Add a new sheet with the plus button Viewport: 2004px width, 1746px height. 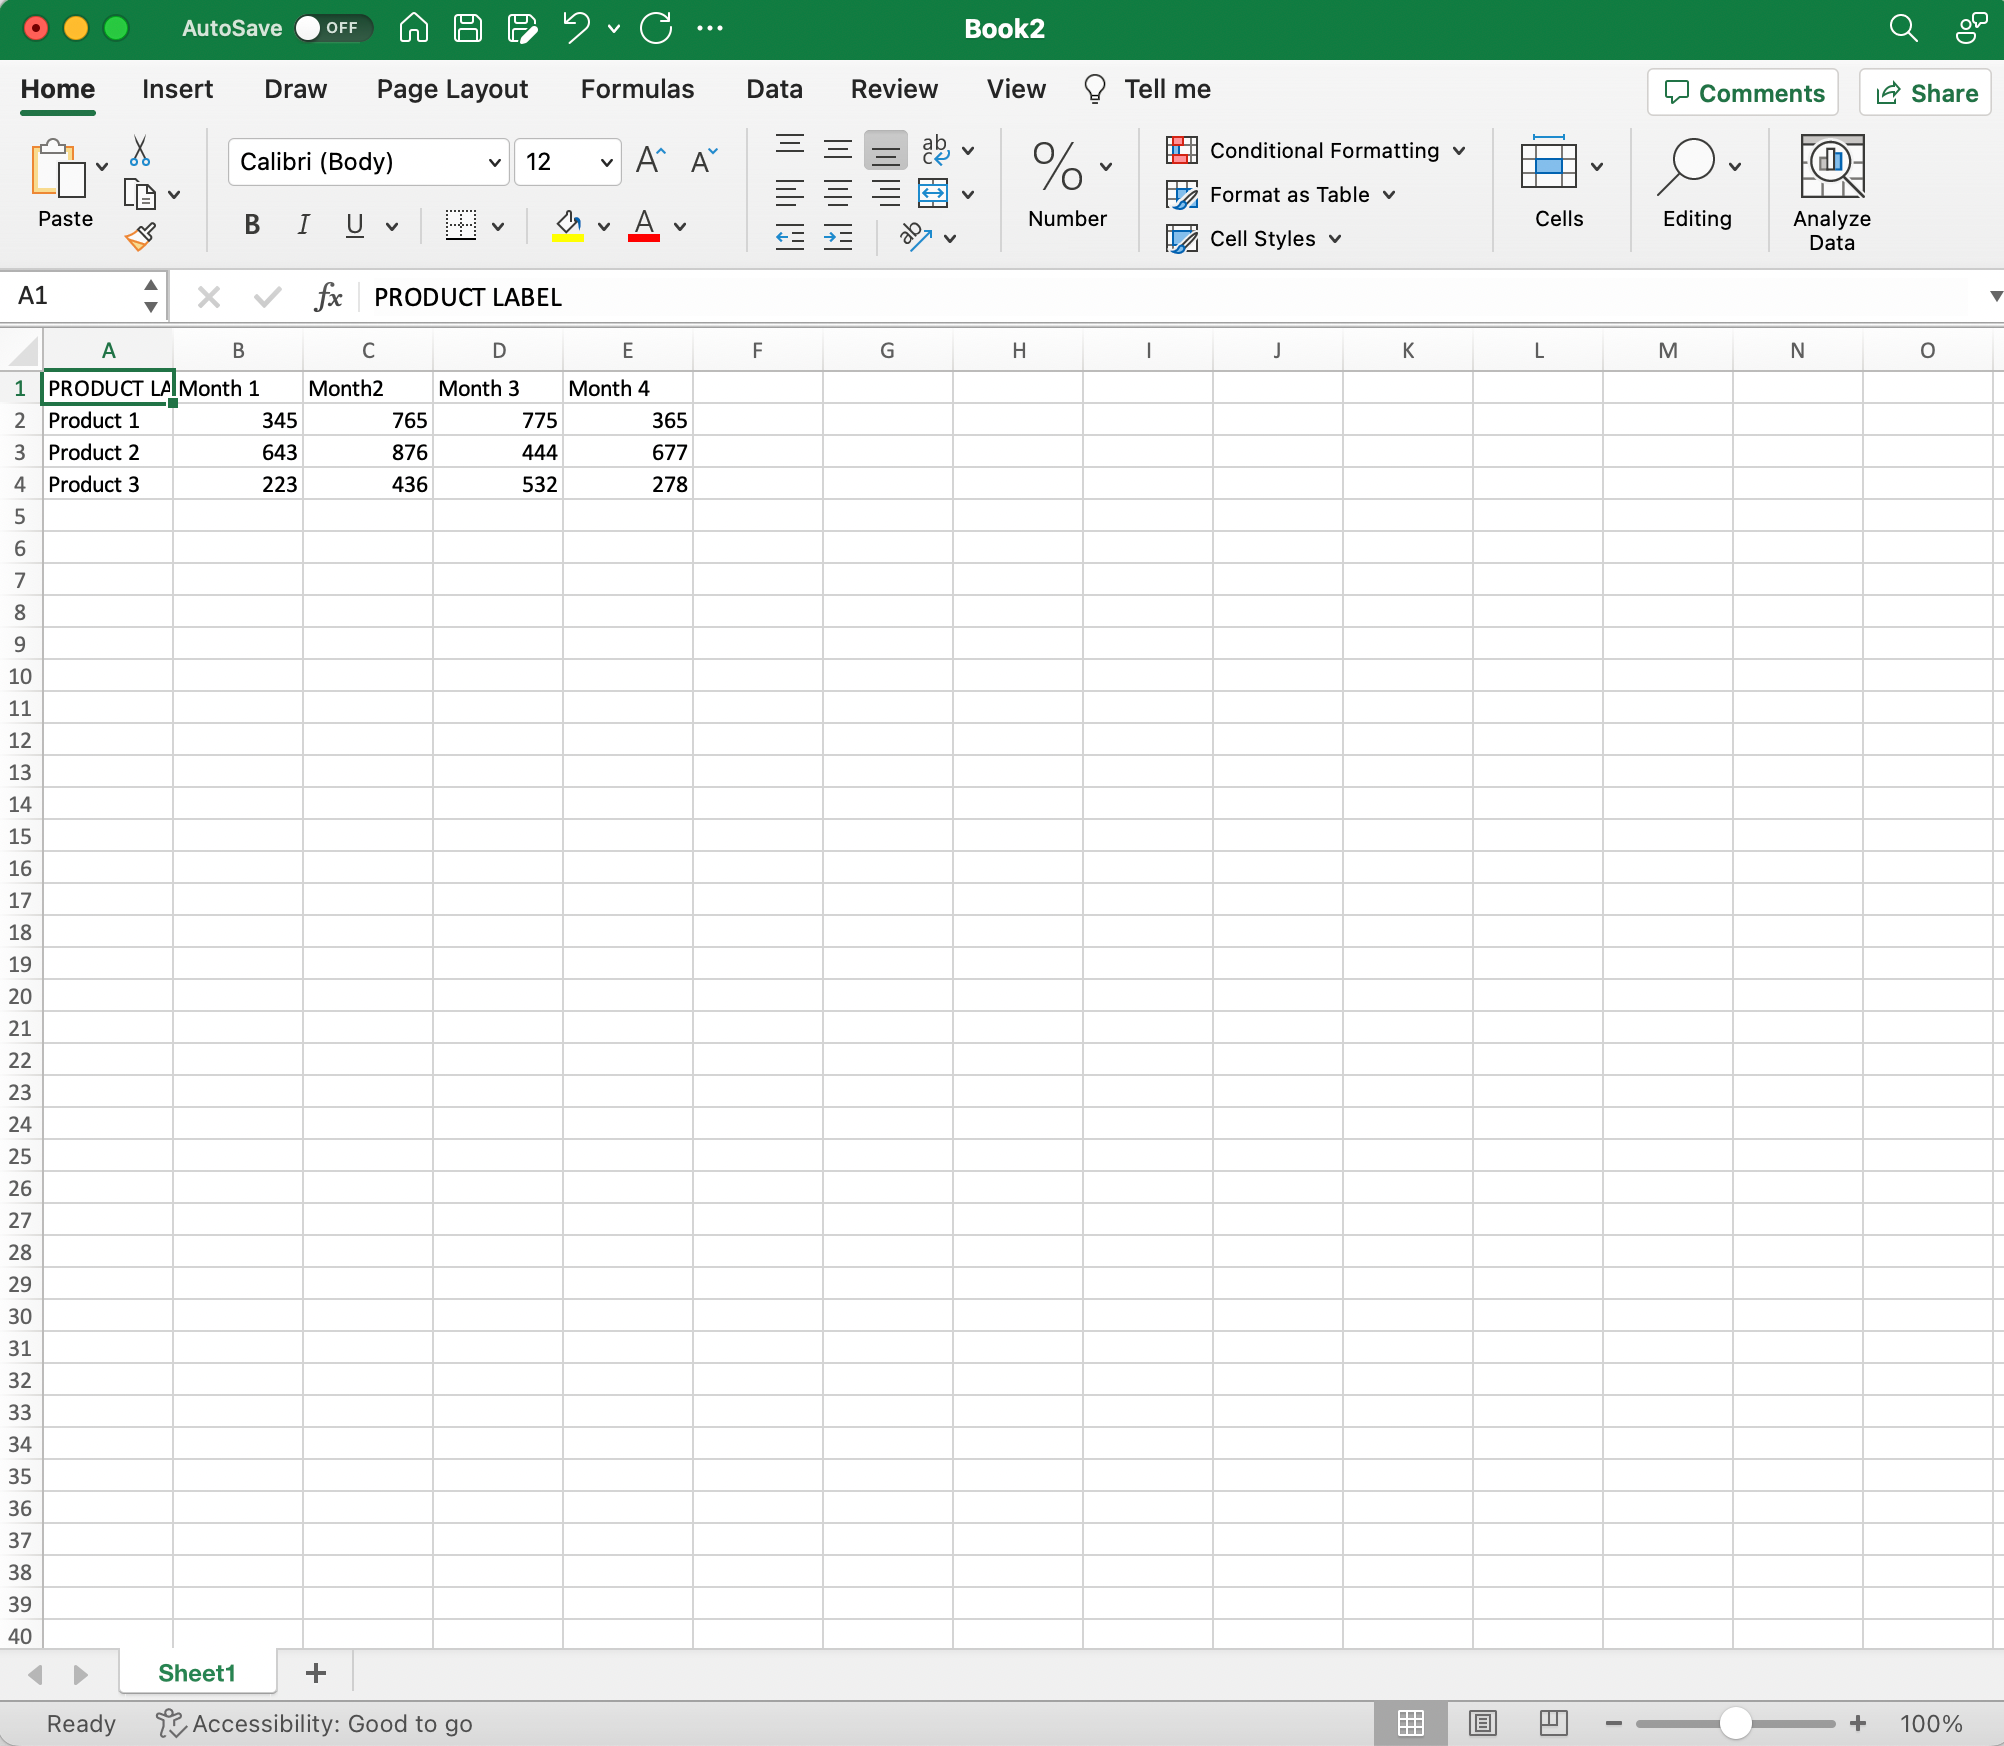(x=315, y=1672)
